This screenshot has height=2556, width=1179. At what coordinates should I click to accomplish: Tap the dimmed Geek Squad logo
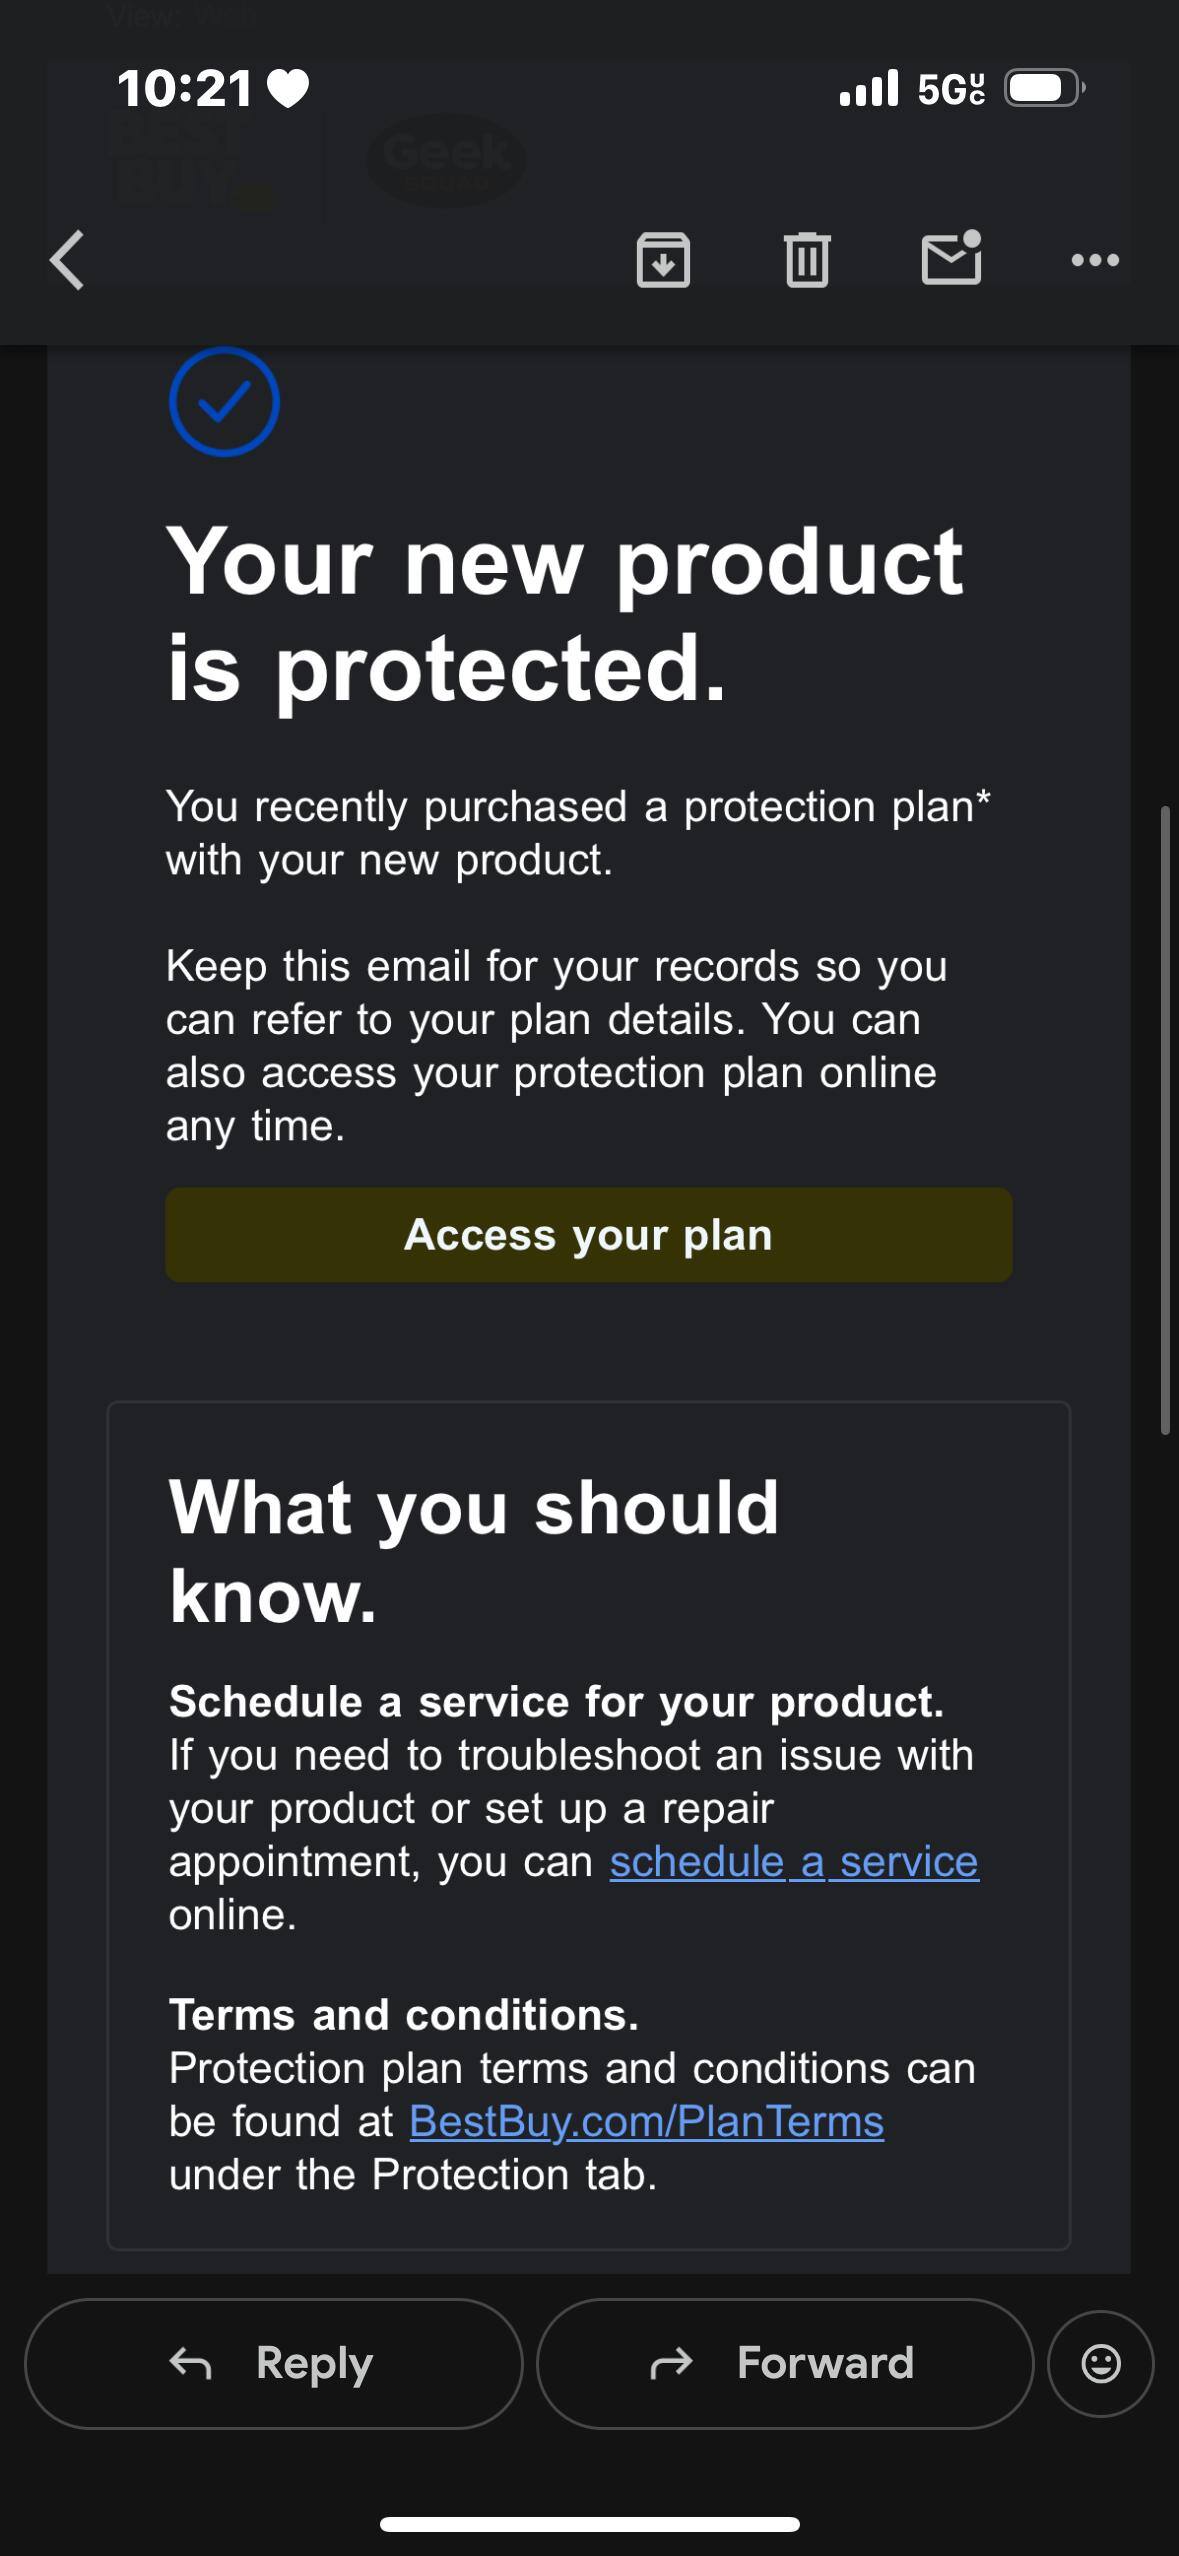tap(446, 160)
